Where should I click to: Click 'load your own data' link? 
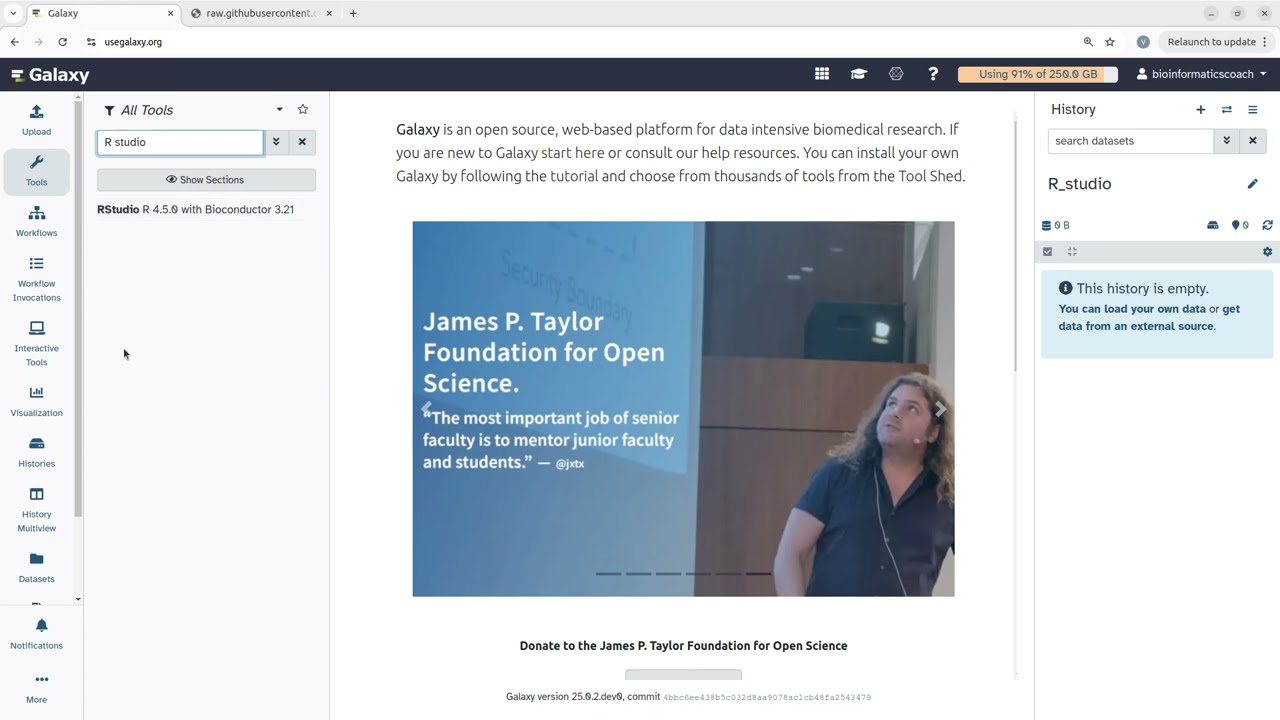(1133, 309)
